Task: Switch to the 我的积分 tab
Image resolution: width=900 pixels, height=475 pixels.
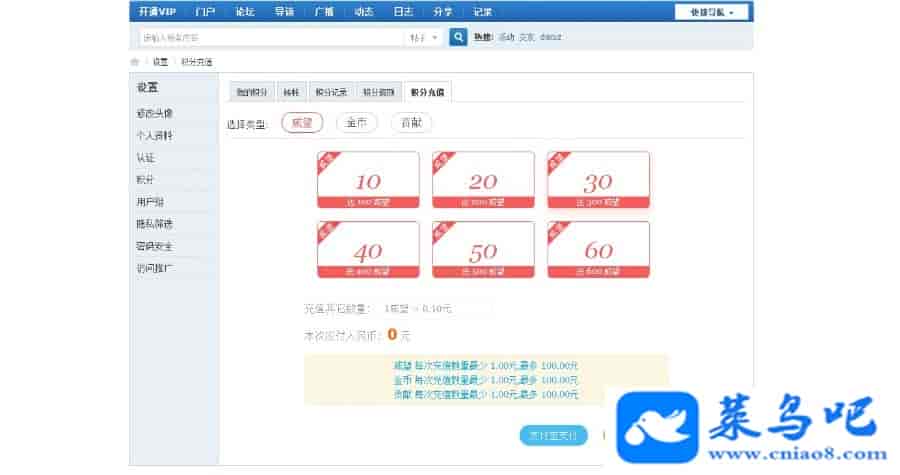Action: [252, 92]
